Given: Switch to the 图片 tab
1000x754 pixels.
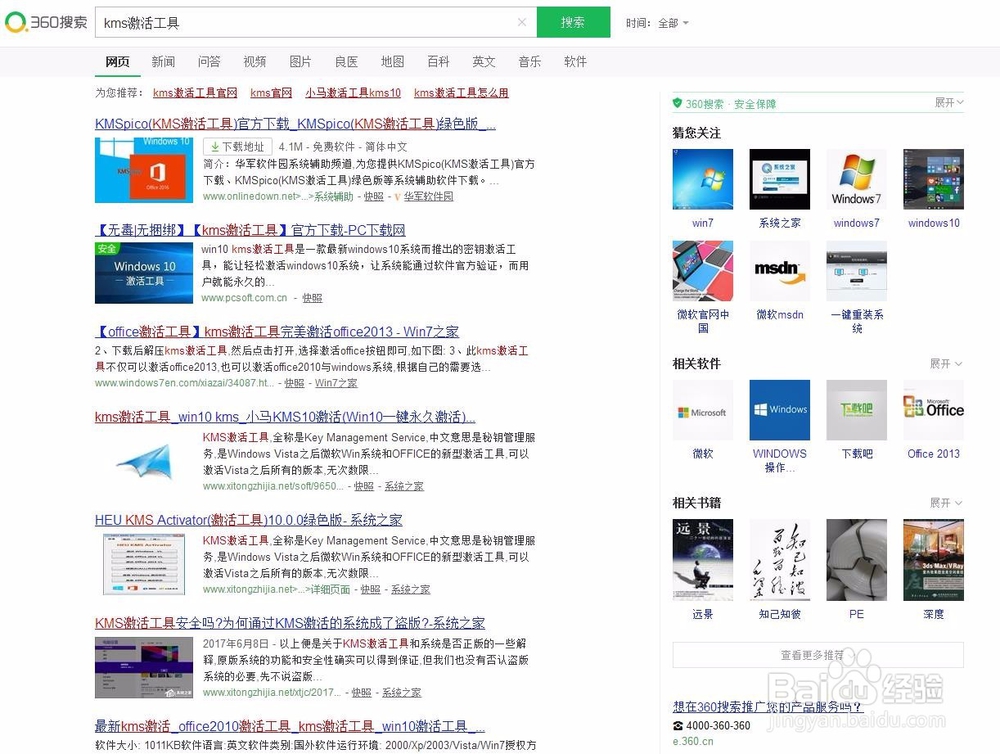Looking at the screenshot, I should (300, 62).
